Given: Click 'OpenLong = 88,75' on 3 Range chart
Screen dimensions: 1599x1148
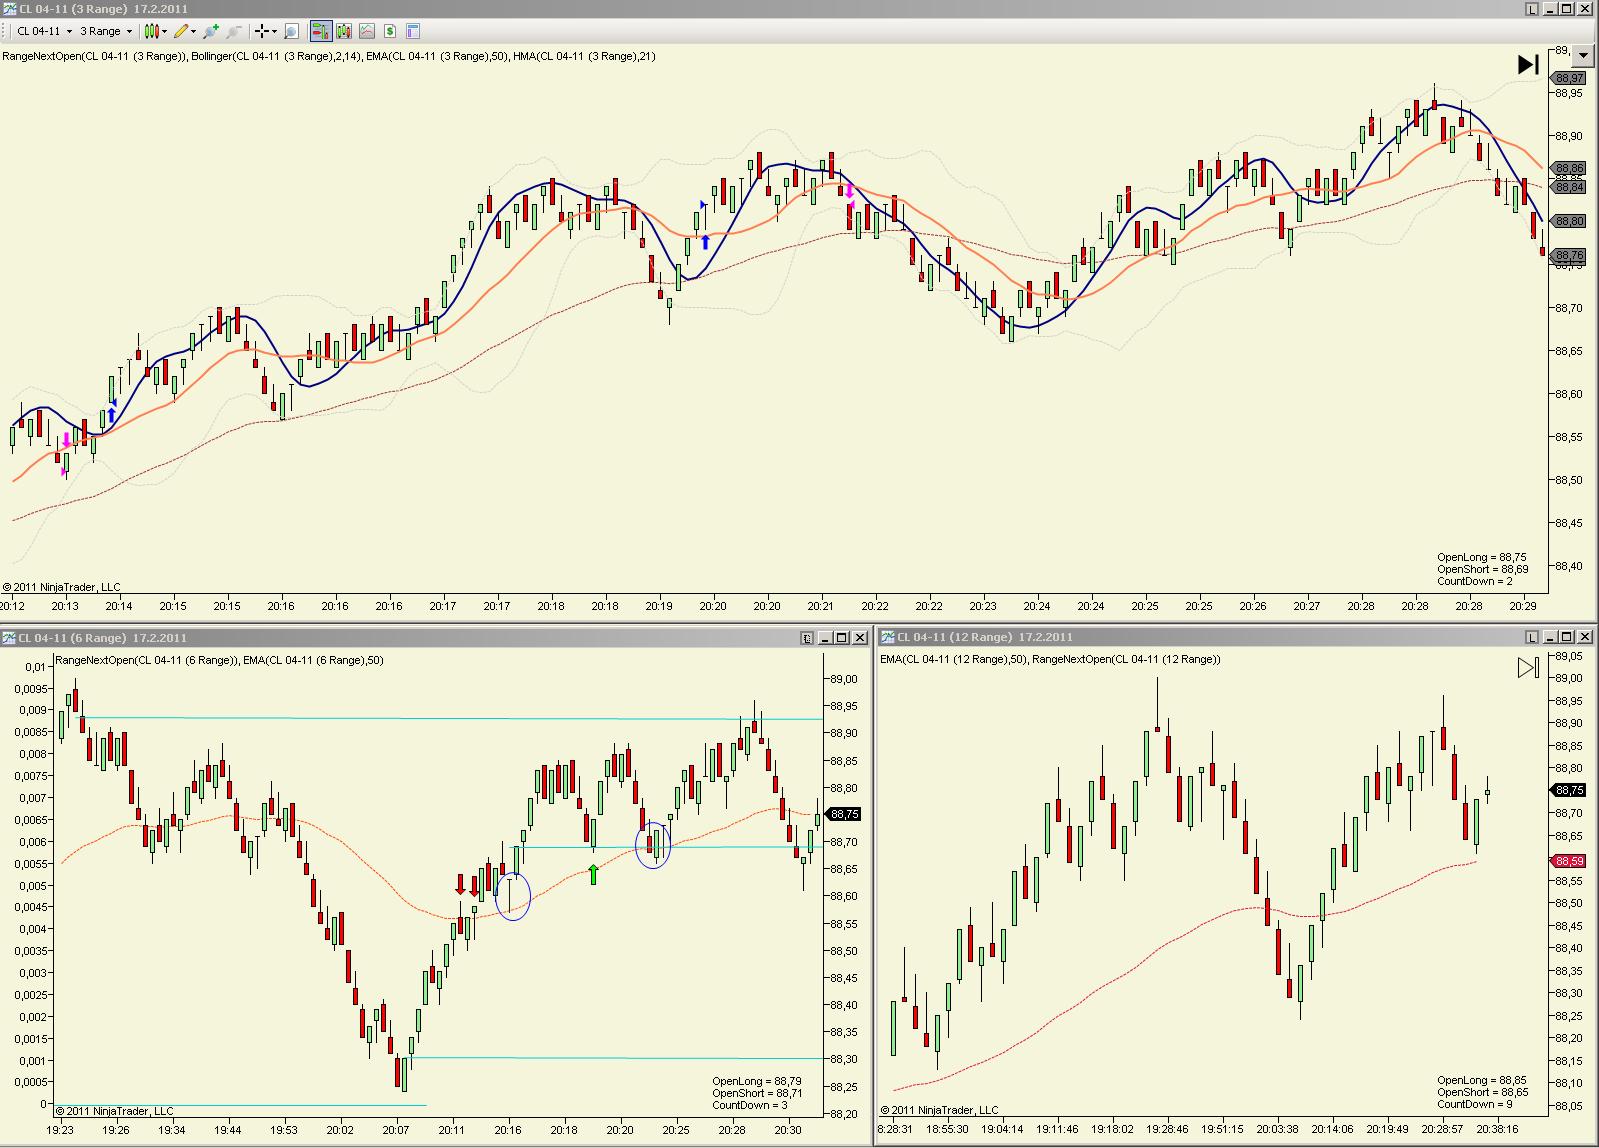Looking at the screenshot, I should [x=1482, y=557].
